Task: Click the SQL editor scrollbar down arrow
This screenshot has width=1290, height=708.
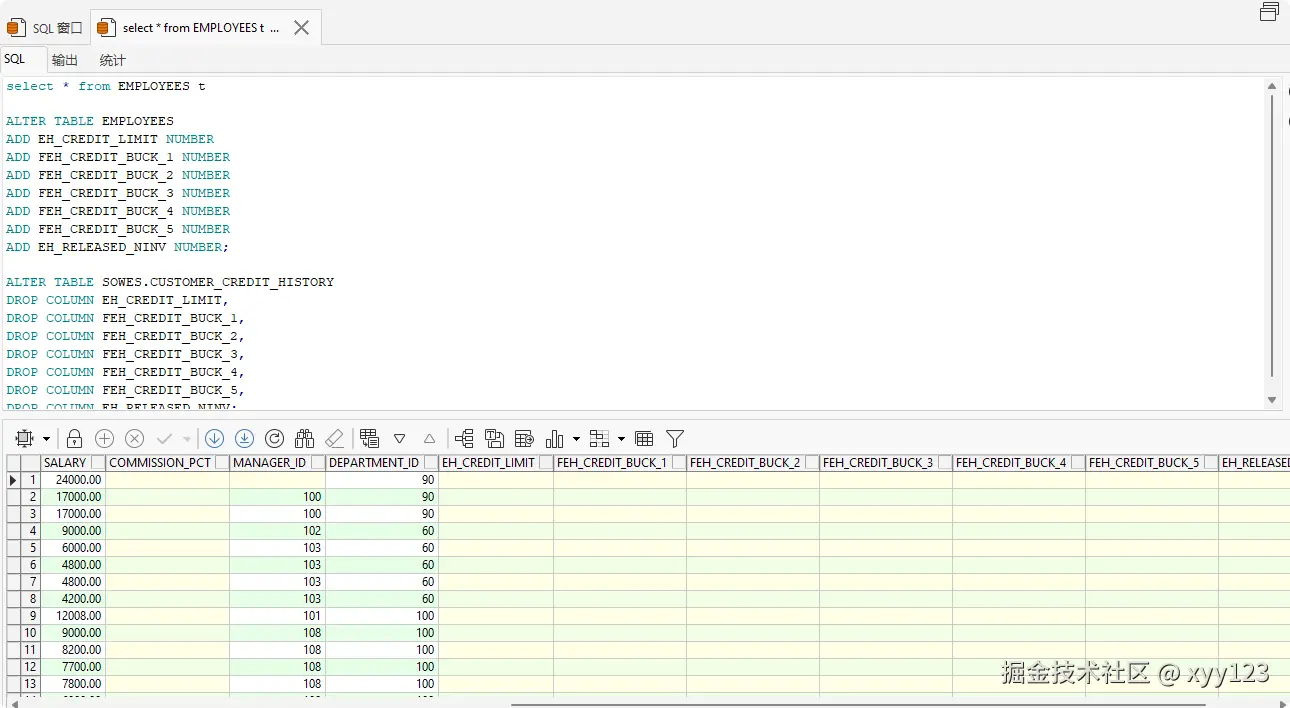Action: [x=1272, y=400]
